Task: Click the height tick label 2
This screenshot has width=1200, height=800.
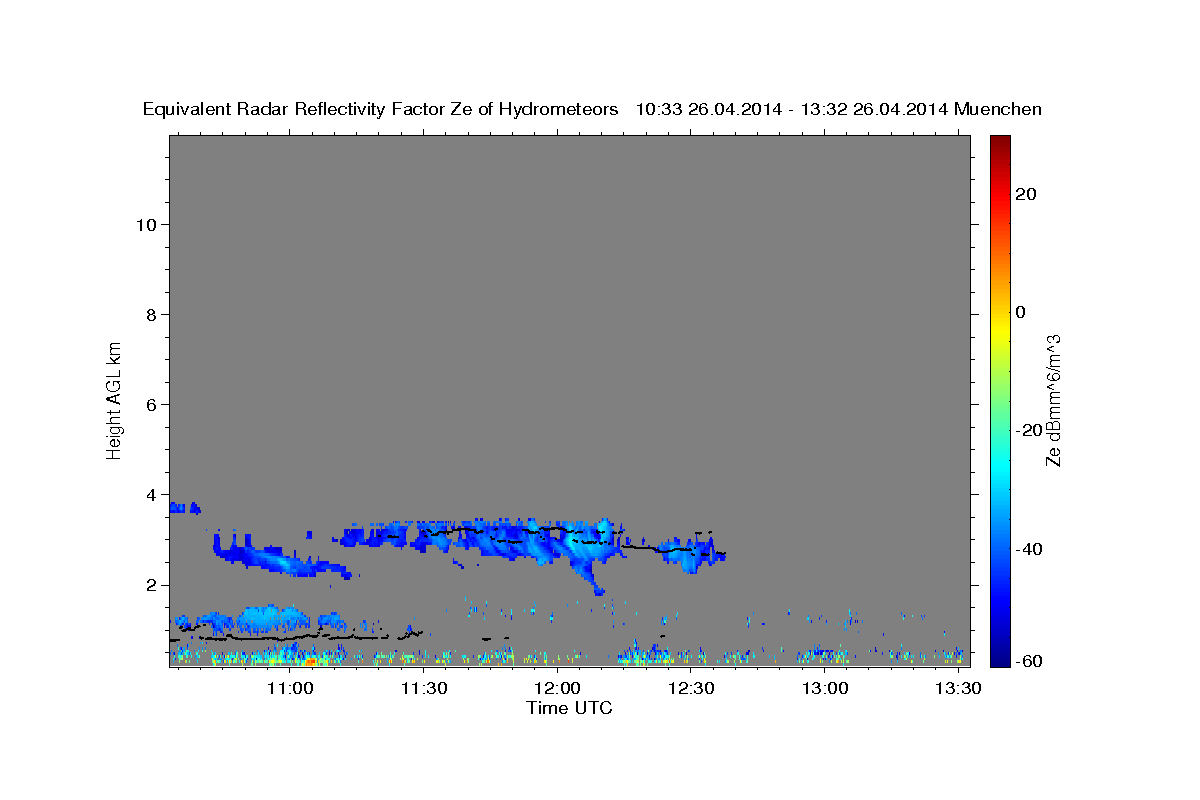Action: point(151,585)
